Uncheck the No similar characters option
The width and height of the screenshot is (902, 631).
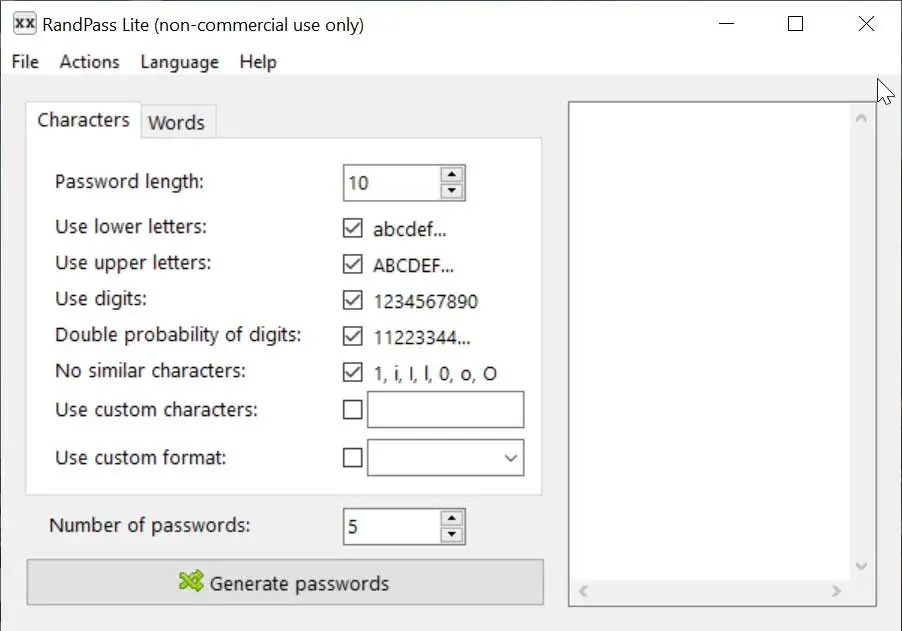pos(352,373)
